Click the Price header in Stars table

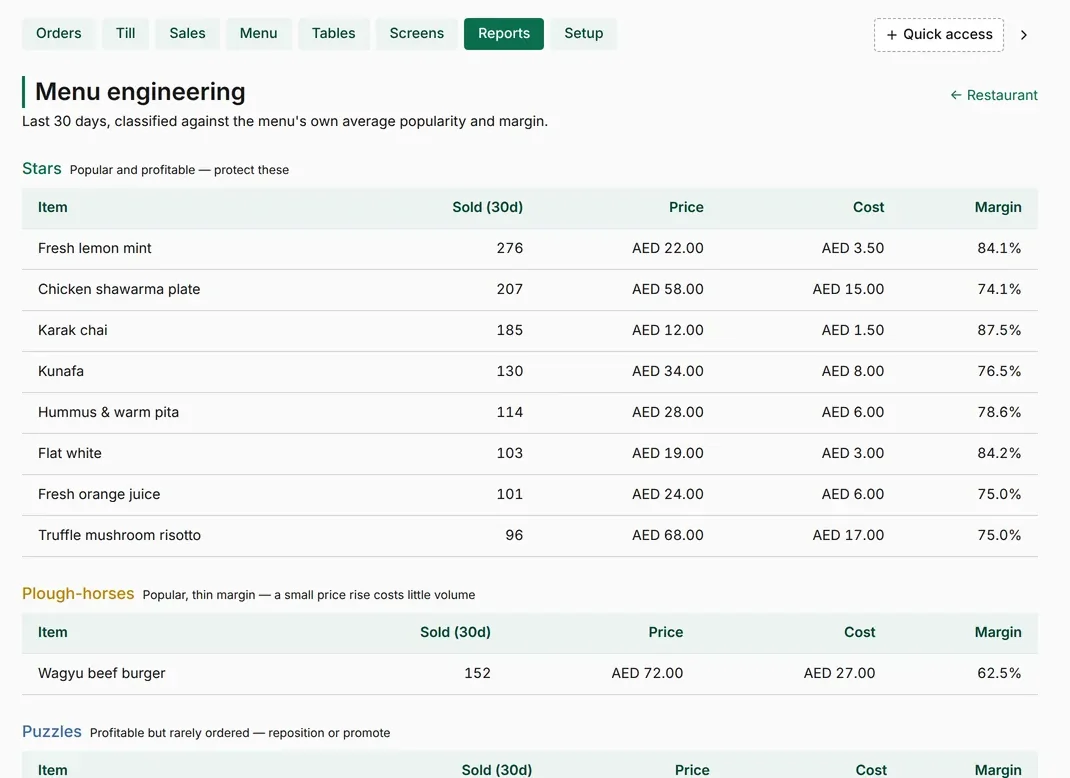686,207
